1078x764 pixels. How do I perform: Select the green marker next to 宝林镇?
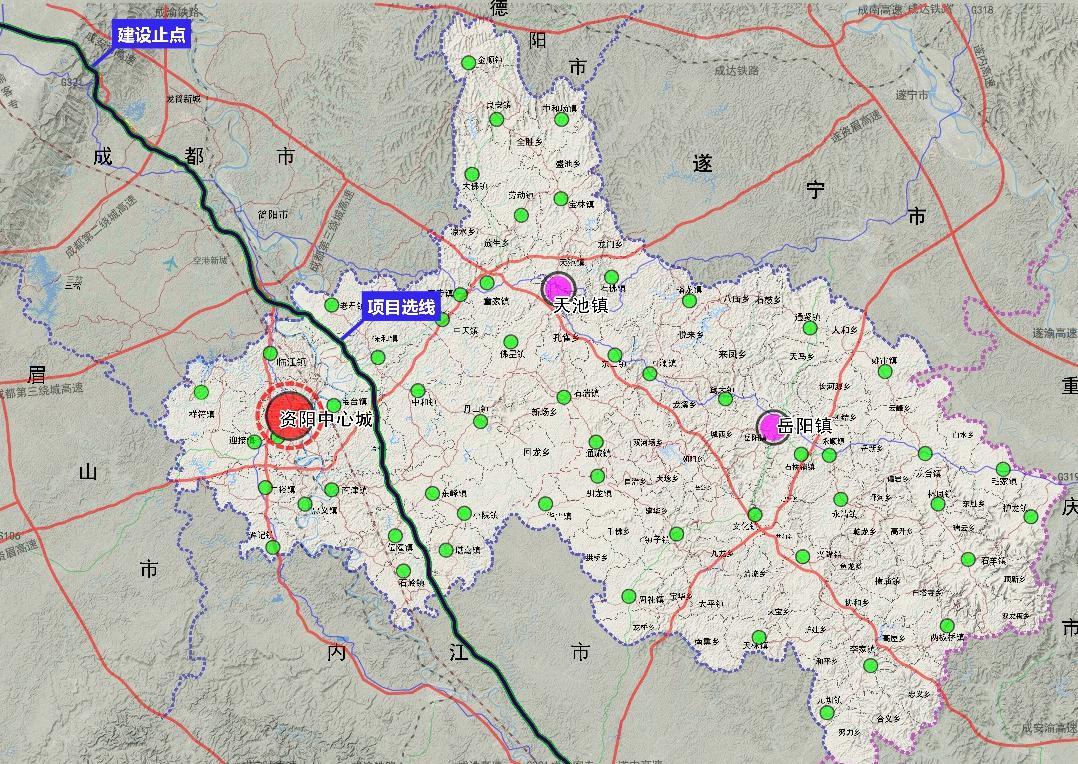click(x=561, y=199)
